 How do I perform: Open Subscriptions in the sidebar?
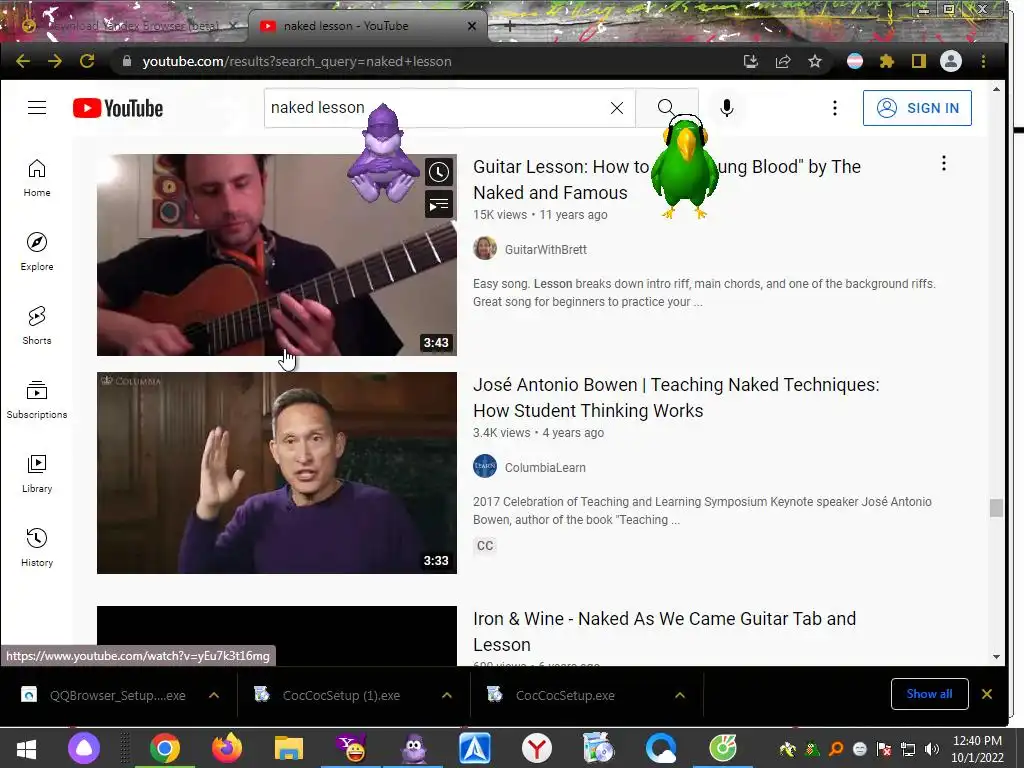tap(37, 400)
